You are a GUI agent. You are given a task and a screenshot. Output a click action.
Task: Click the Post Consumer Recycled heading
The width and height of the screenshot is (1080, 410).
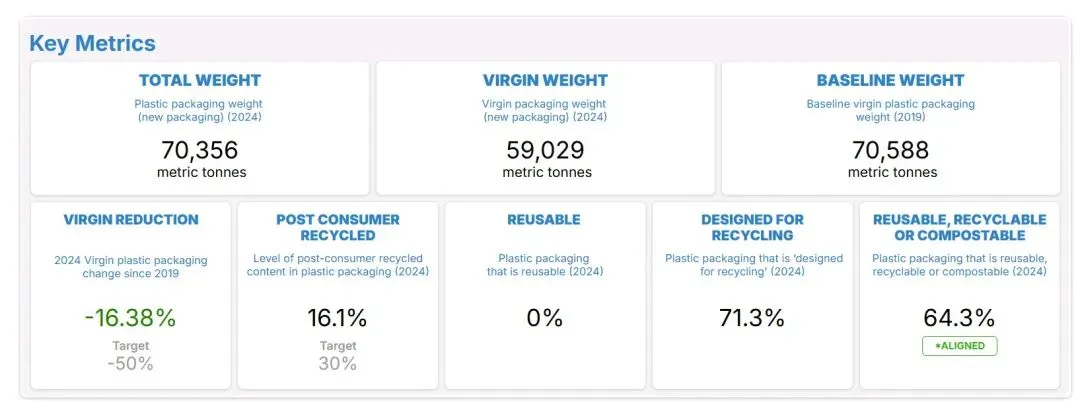[337, 227]
